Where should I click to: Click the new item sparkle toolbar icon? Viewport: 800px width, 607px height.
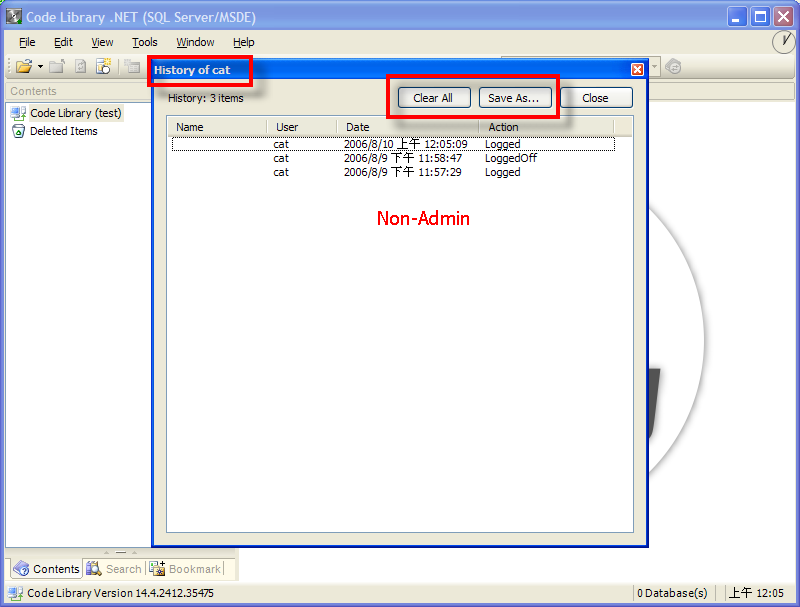tap(104, 66)
